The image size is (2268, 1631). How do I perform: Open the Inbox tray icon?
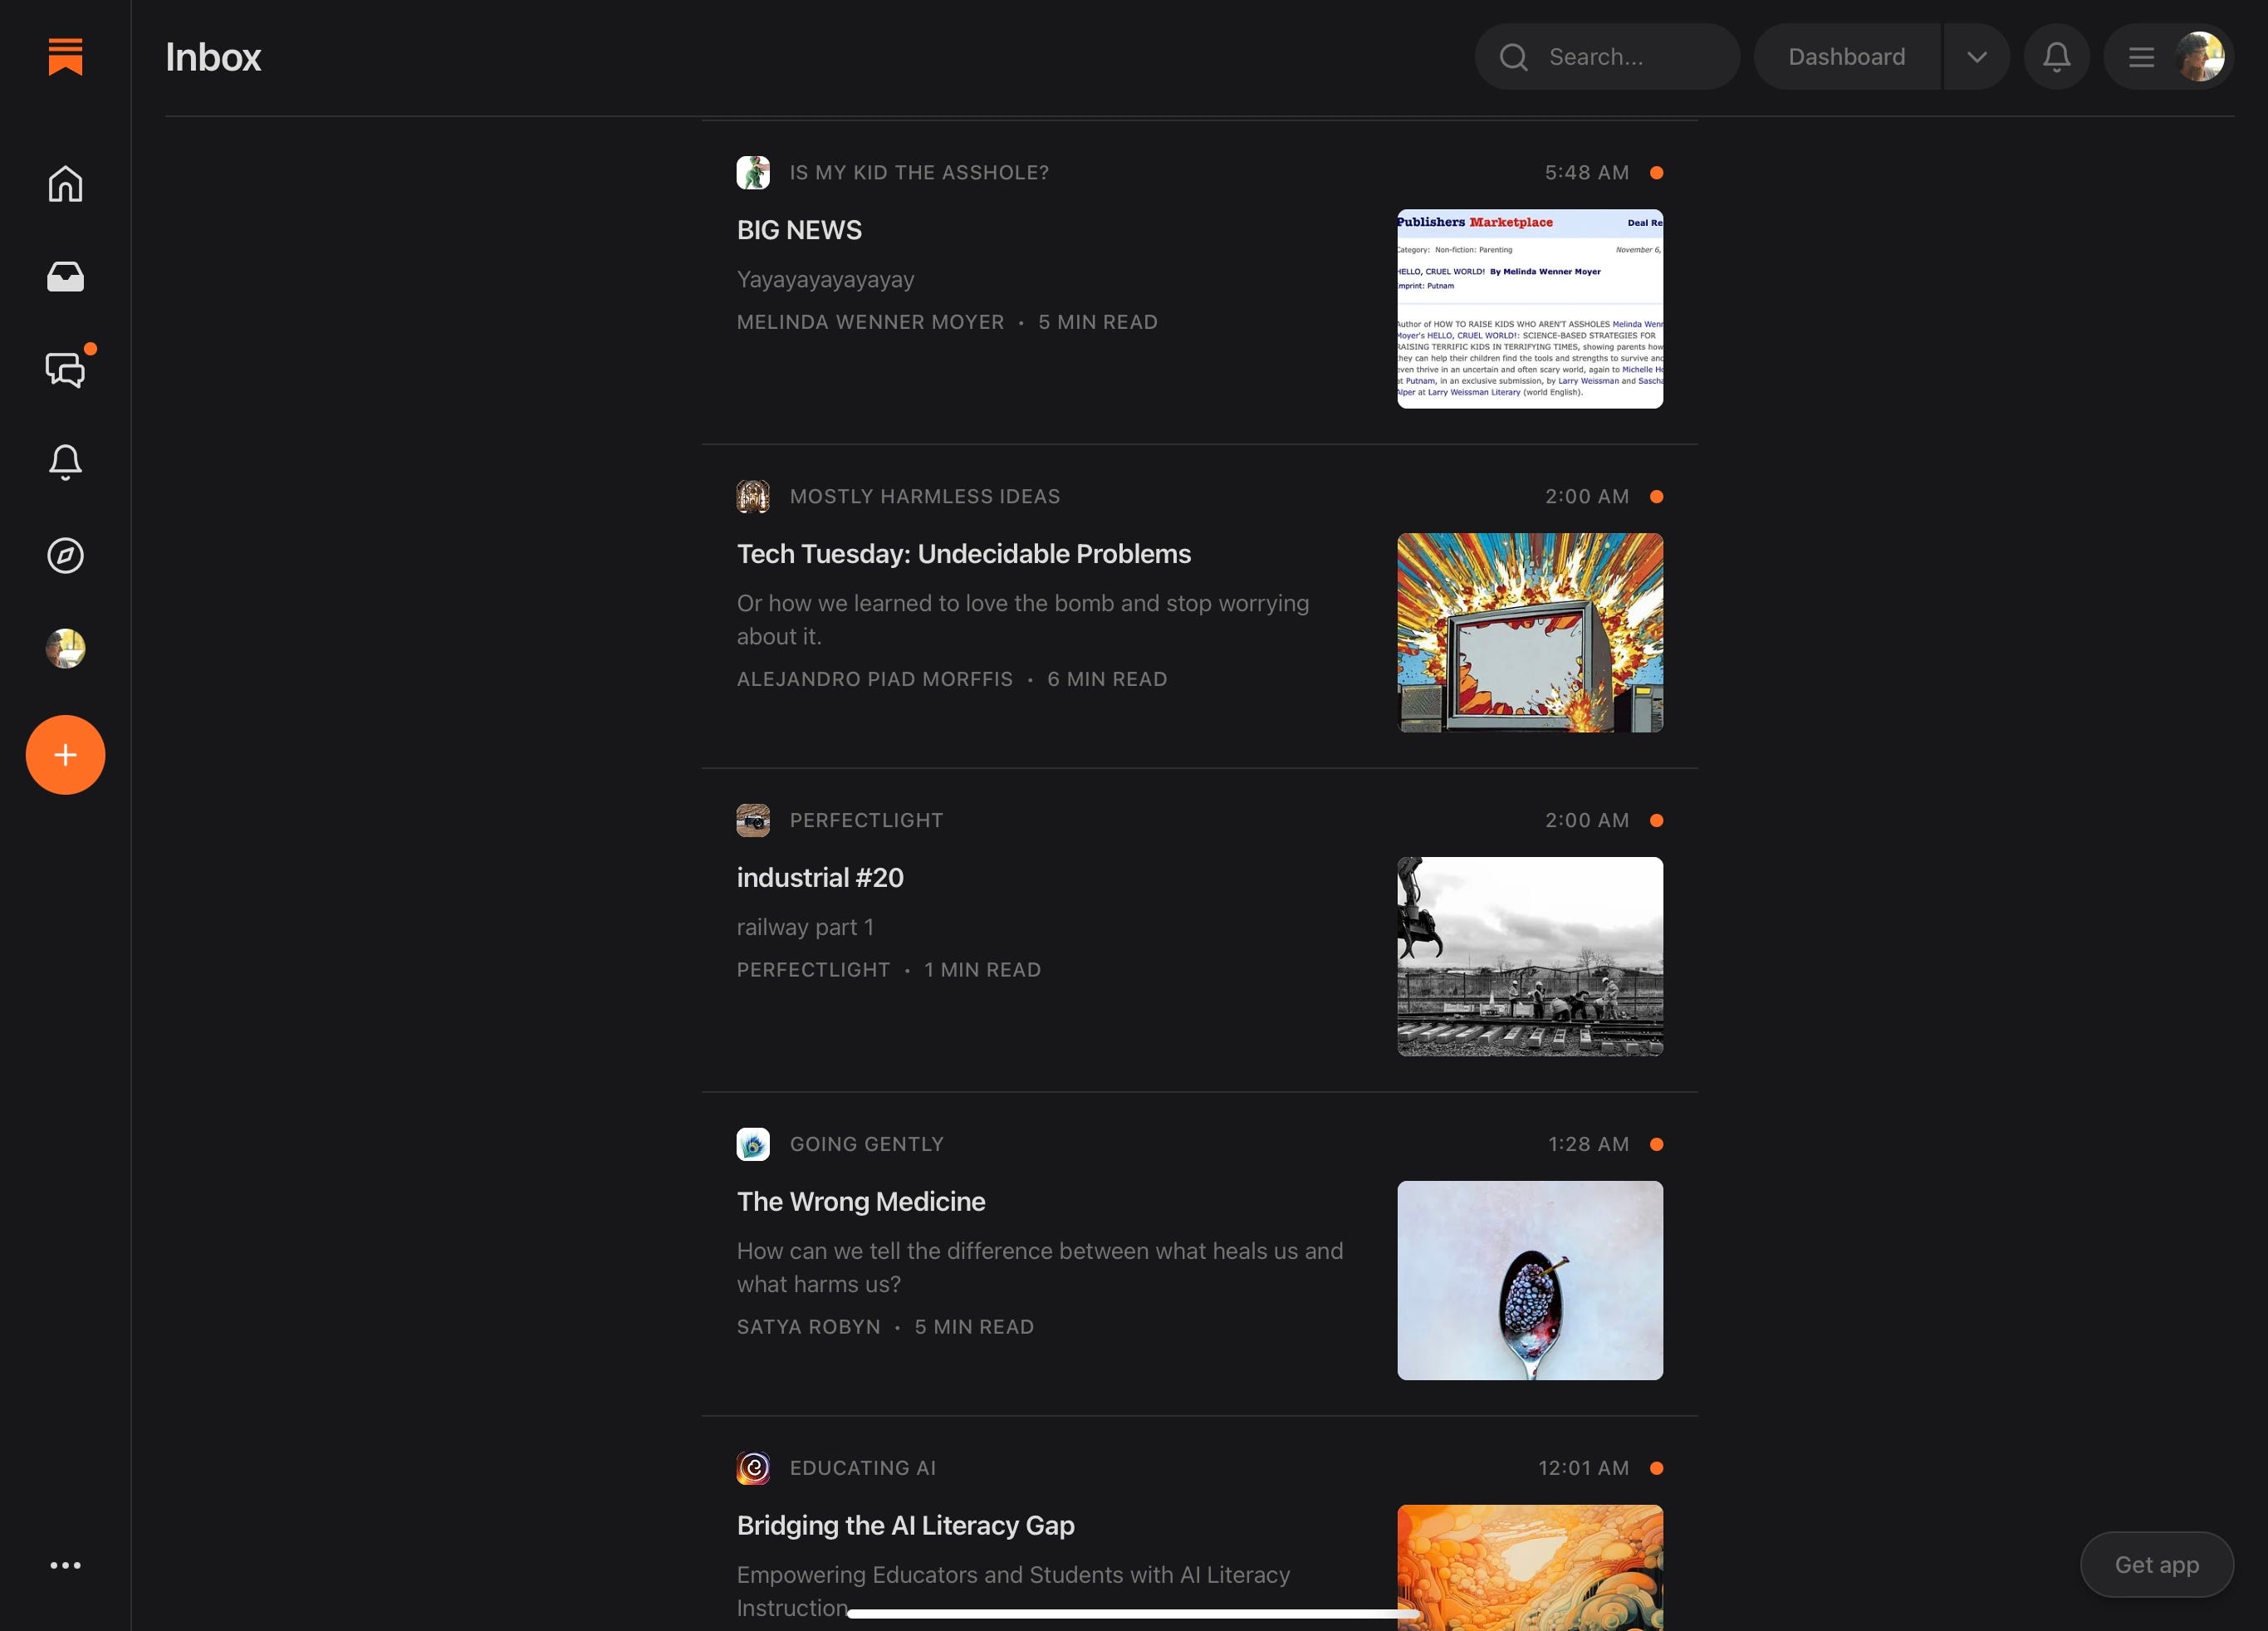coord(65,277)
